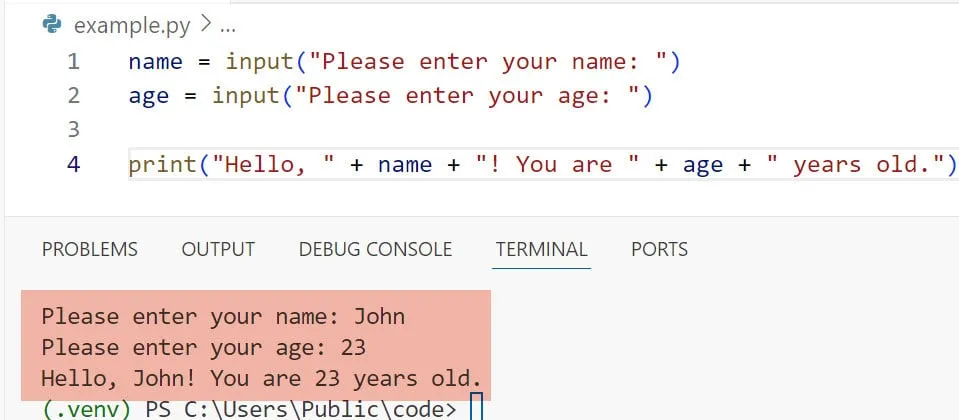Focus the terminal prompt cursor after code>
Screen dimensions: 959x420
(477, 409)
